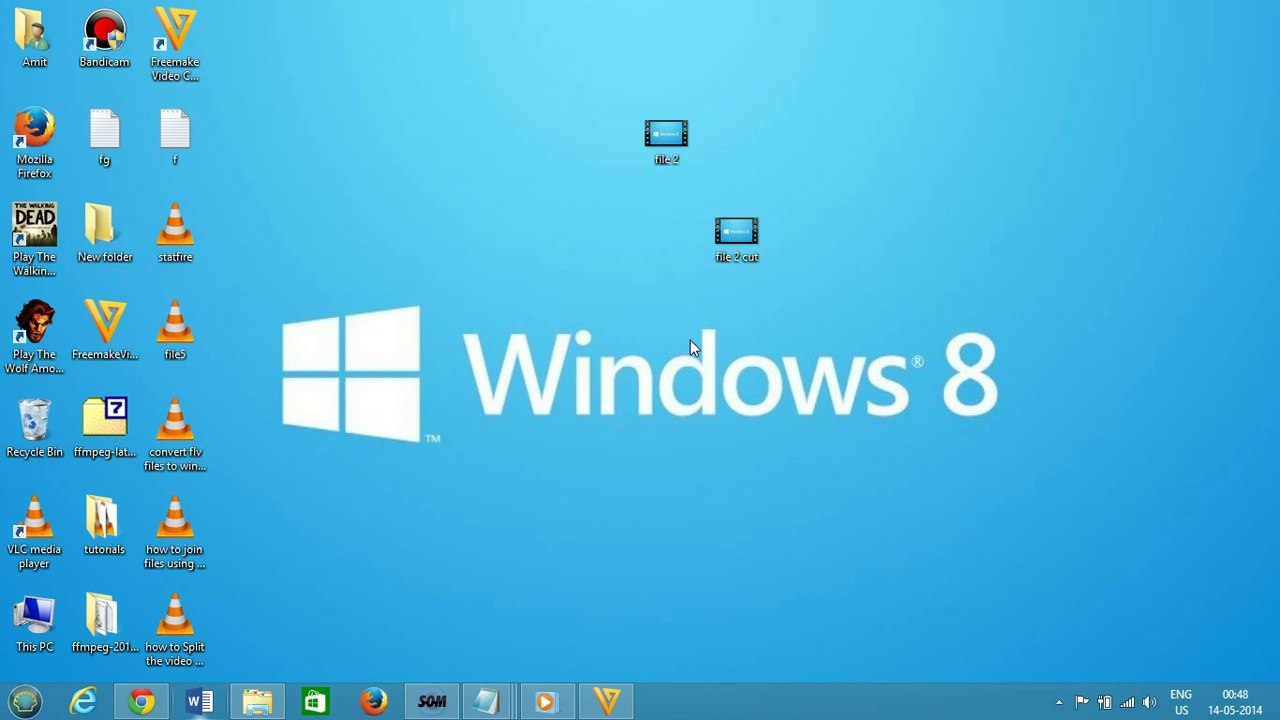1280x720 pixels.
Task: Click the Start button orb
Action: tap(25, 702)
